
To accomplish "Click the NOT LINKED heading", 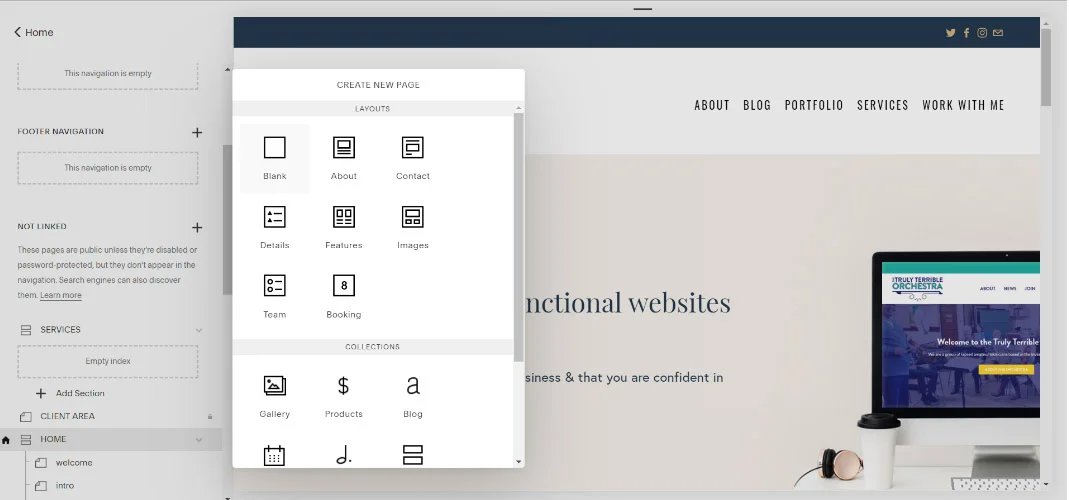I will point(42,226).
